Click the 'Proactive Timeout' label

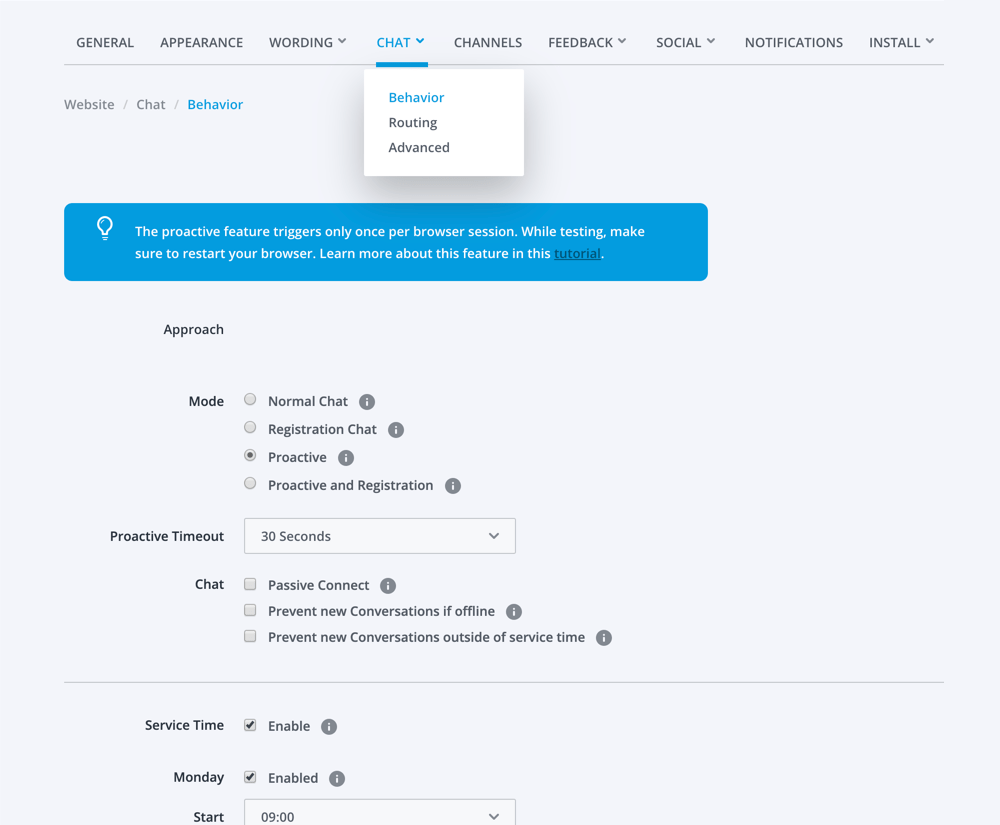coord(167,536)
